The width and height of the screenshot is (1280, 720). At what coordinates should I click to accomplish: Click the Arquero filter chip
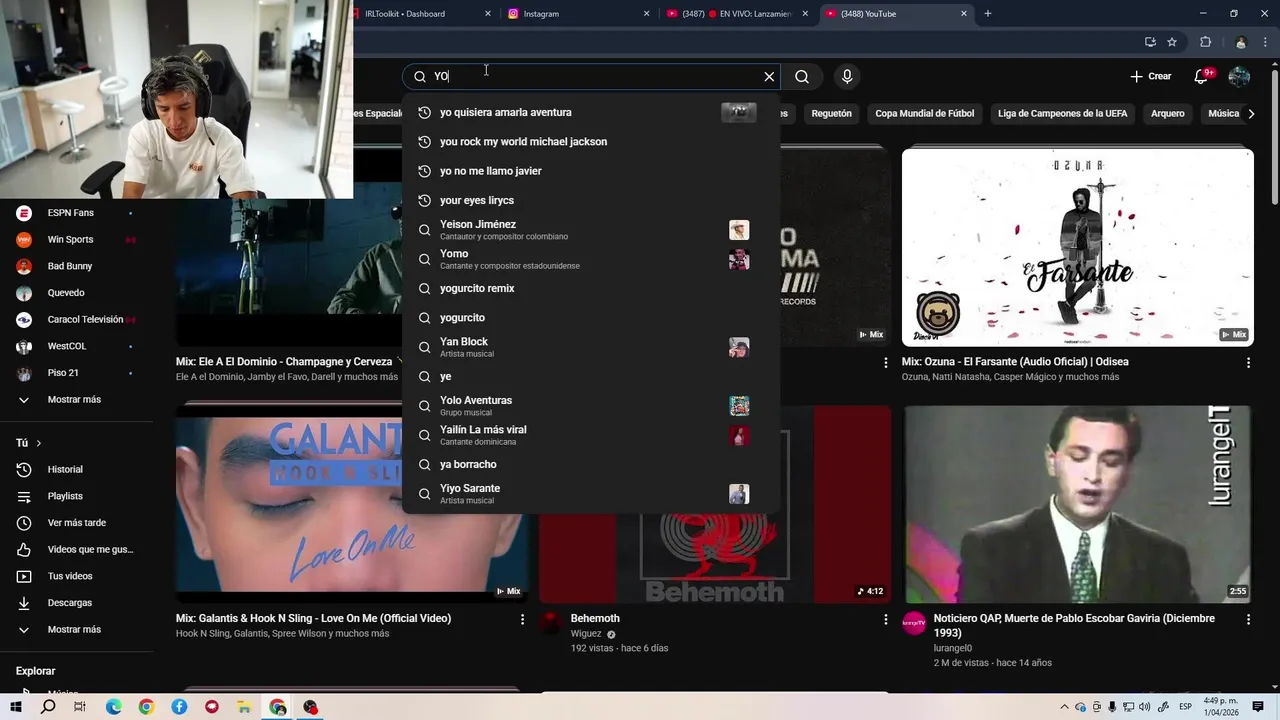click(x=1167, y=114)
